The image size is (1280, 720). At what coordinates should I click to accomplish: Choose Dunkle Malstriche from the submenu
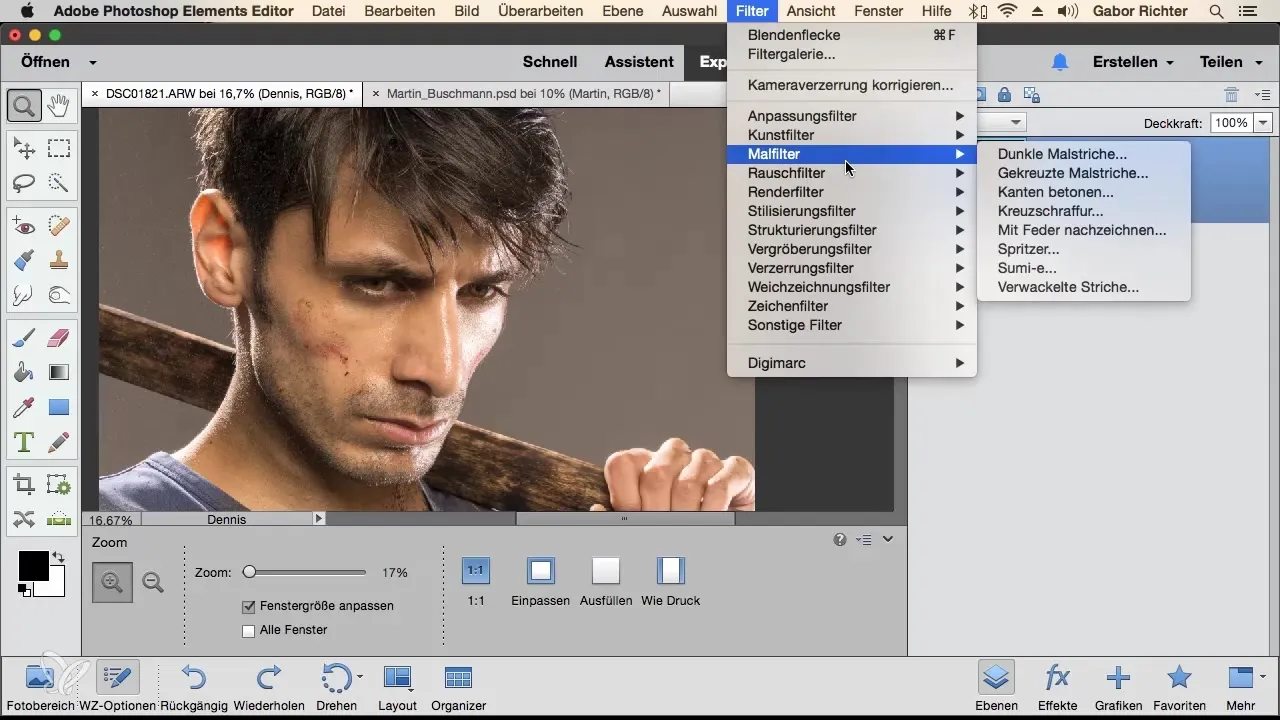1062,154
